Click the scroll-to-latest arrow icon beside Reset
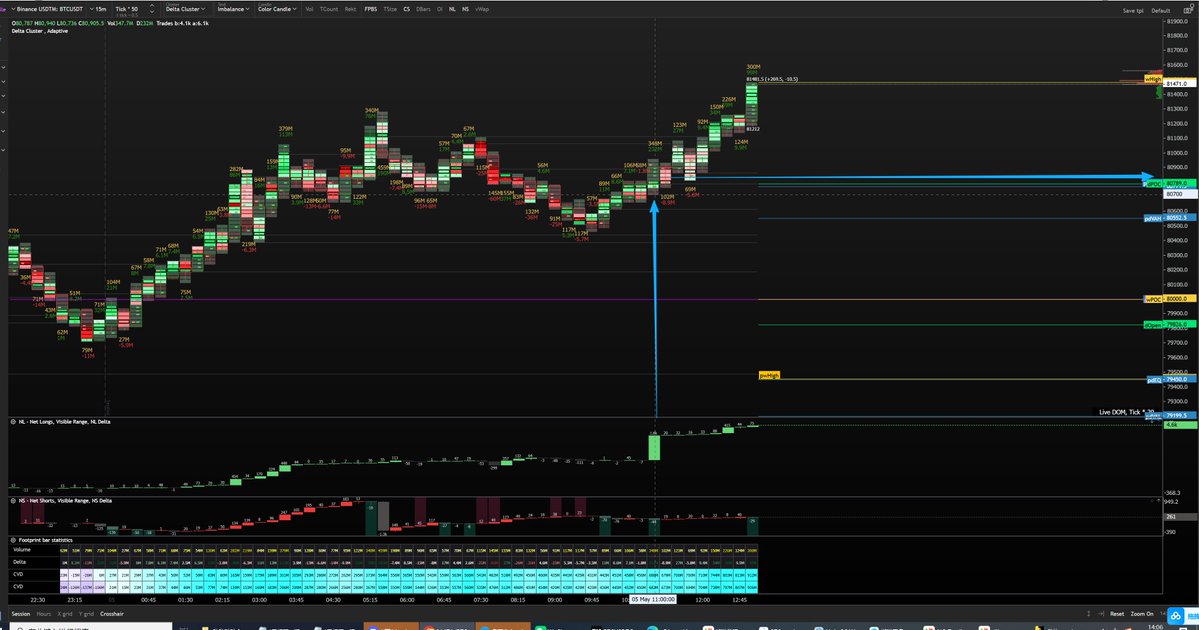 [x=1101, y=614]
